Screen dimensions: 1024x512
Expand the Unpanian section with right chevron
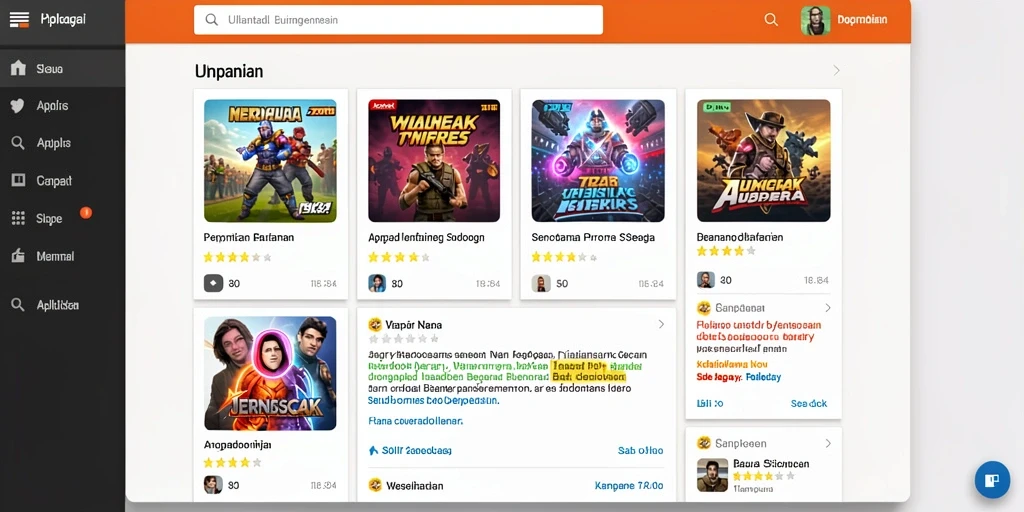coord(836,71)
